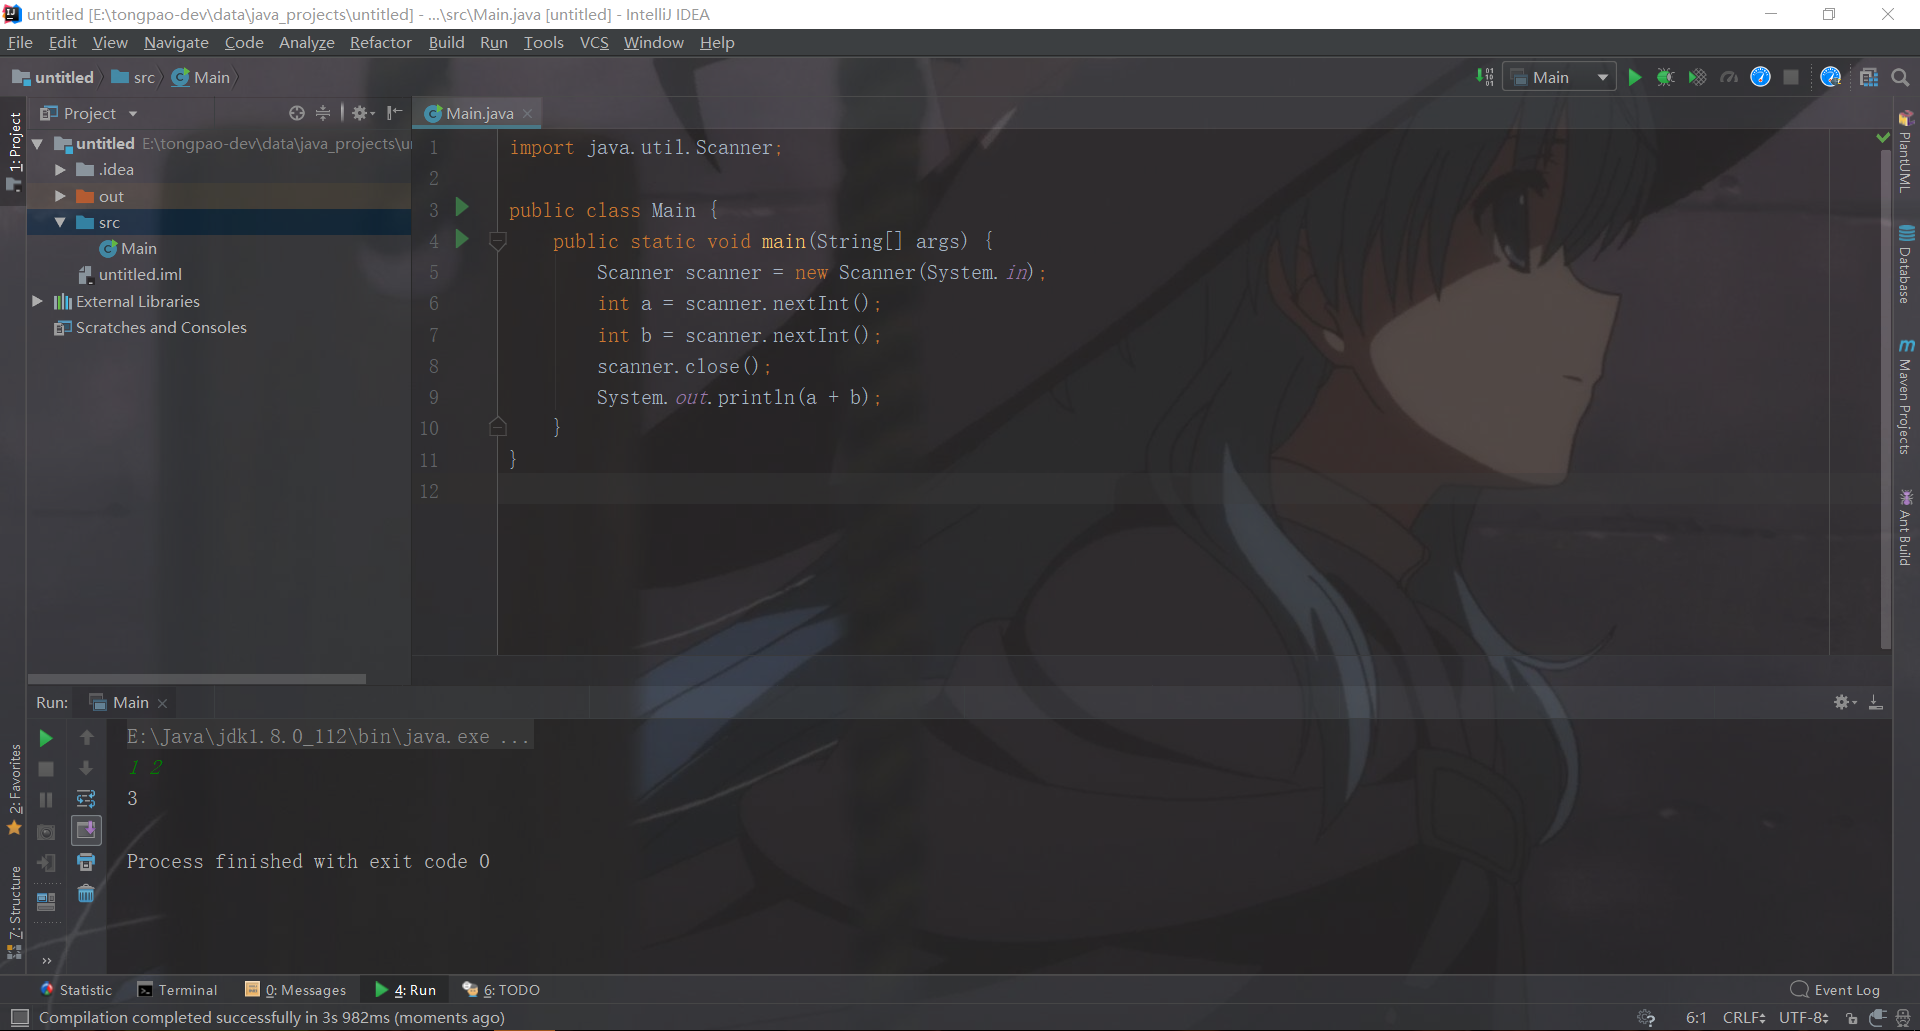
Task: Toggle the 2: Favorites tool window stripe
Action: click(14, 790)
